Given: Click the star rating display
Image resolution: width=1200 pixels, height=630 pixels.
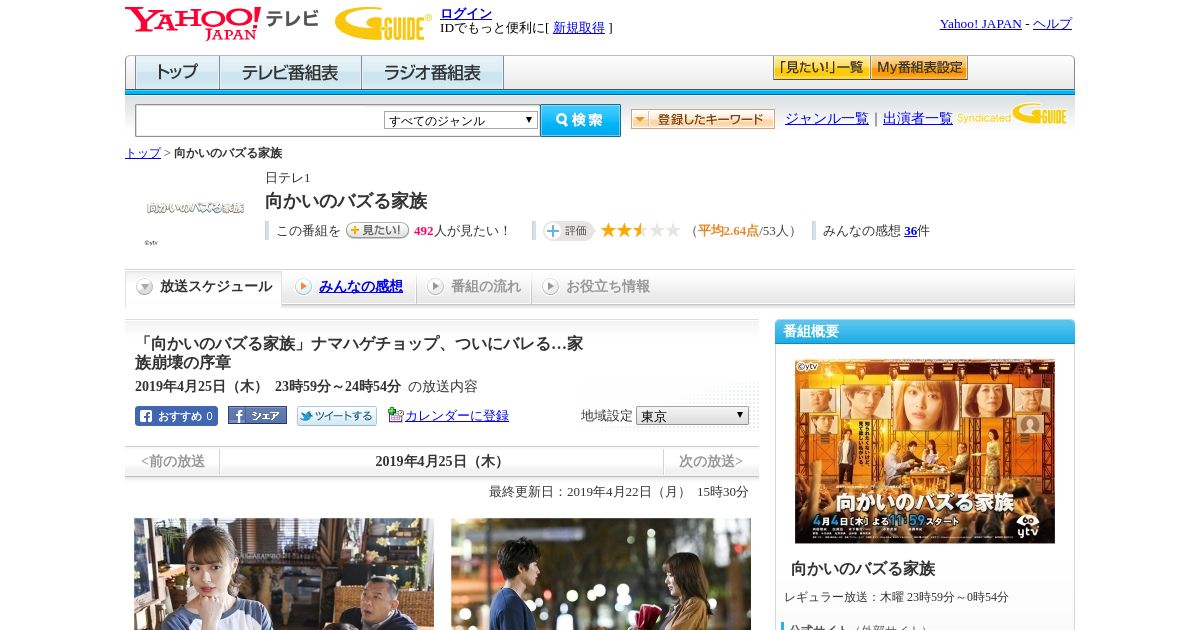Looking at the screenshot, I should pos(640,230).
